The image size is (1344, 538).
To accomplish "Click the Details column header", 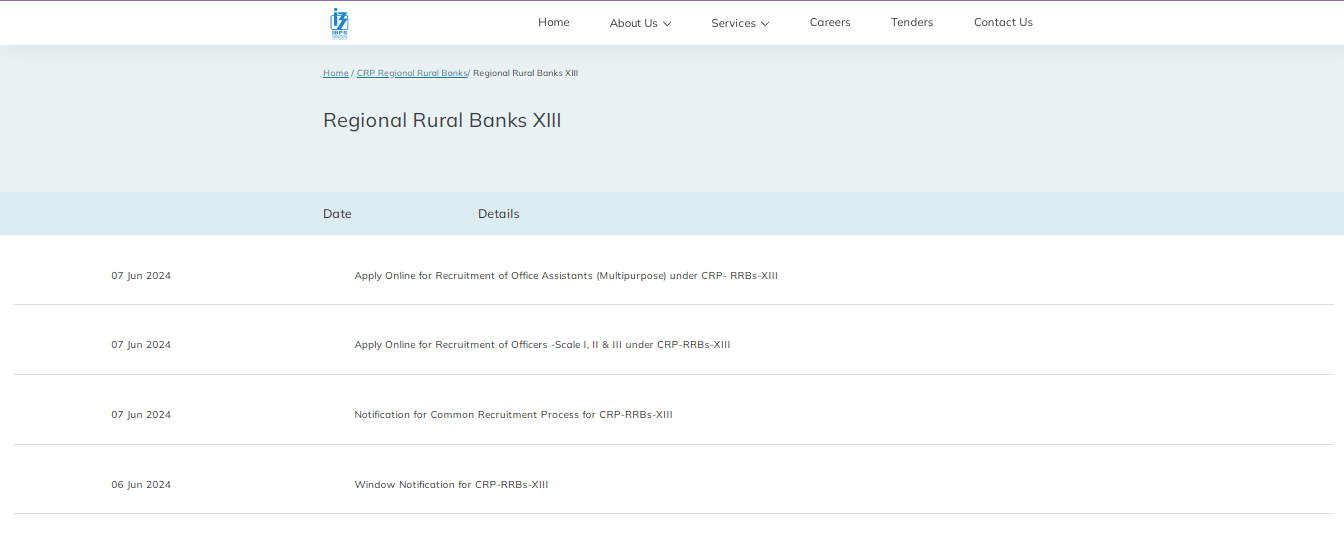I will click(498, 214).
